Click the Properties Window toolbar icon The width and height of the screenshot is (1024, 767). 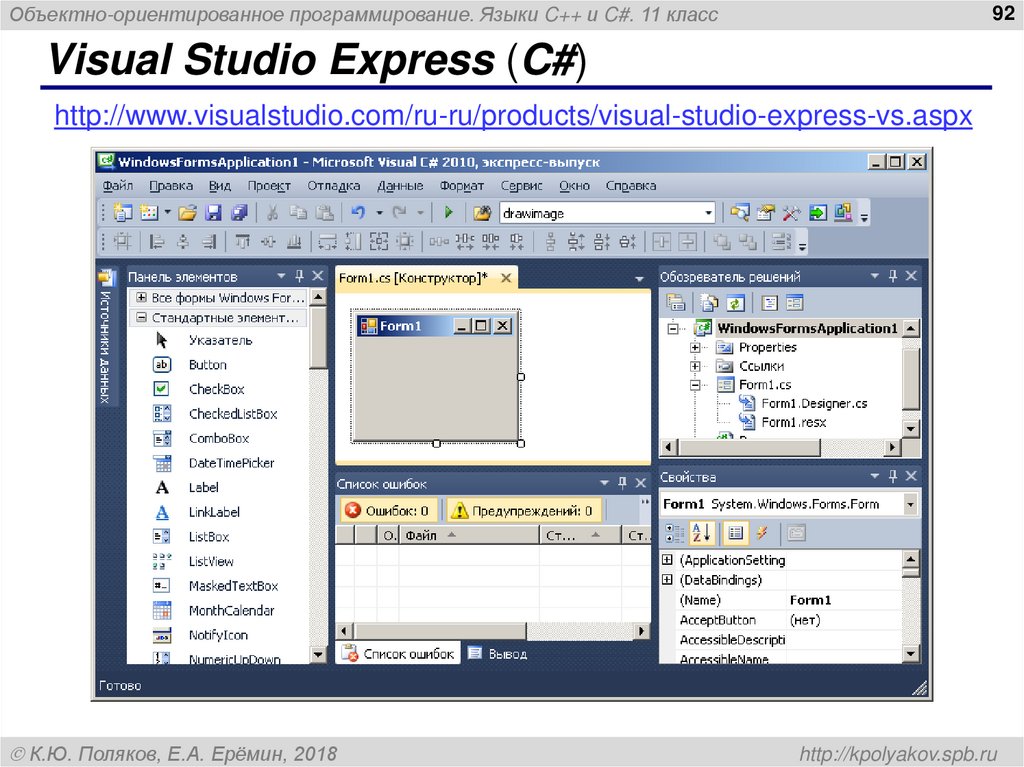click(765, 213)
